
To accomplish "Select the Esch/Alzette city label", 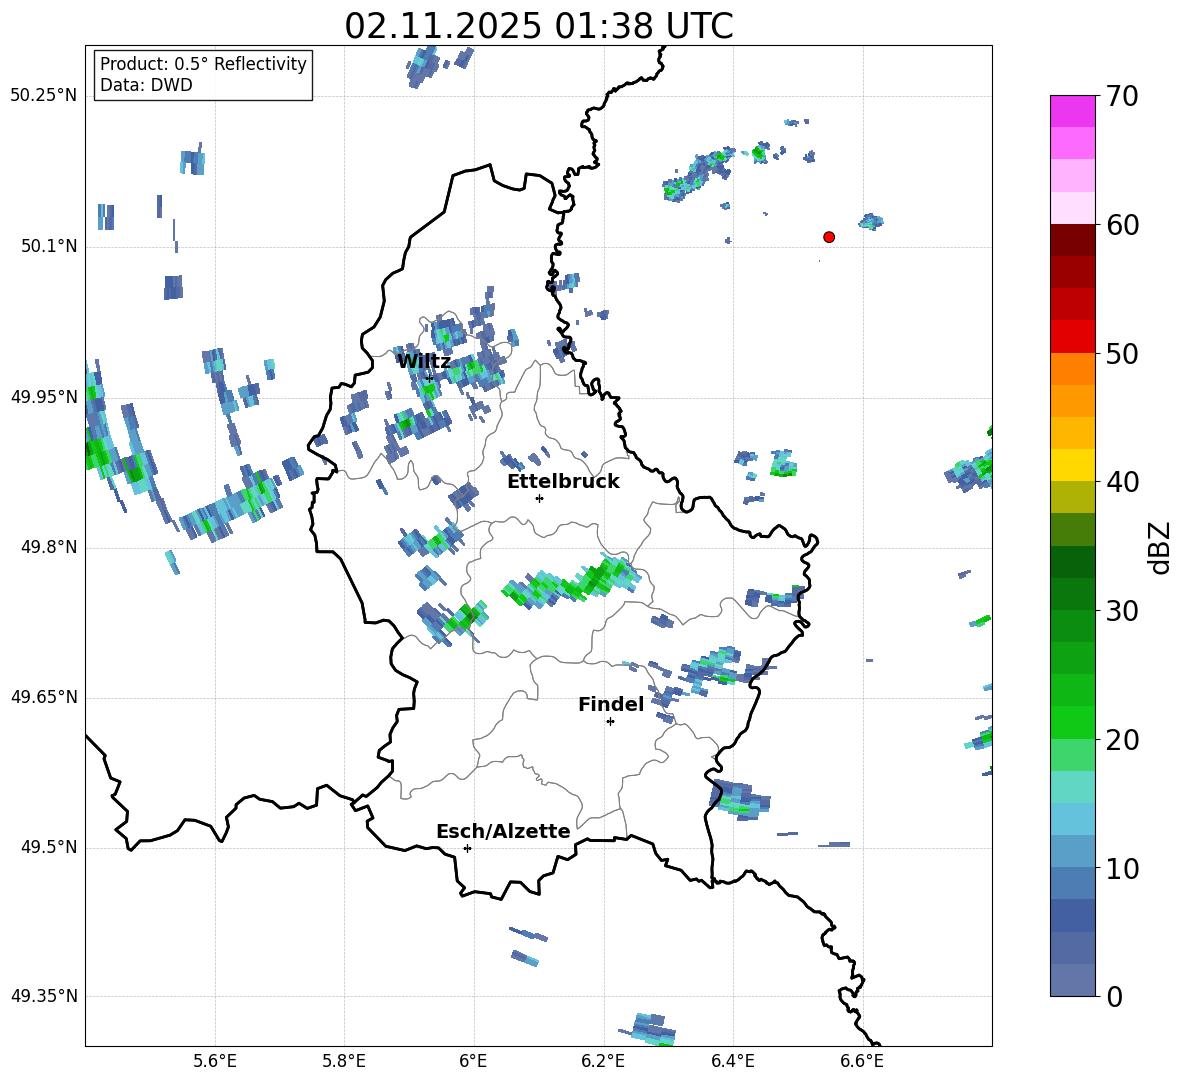I will [503, 831].
